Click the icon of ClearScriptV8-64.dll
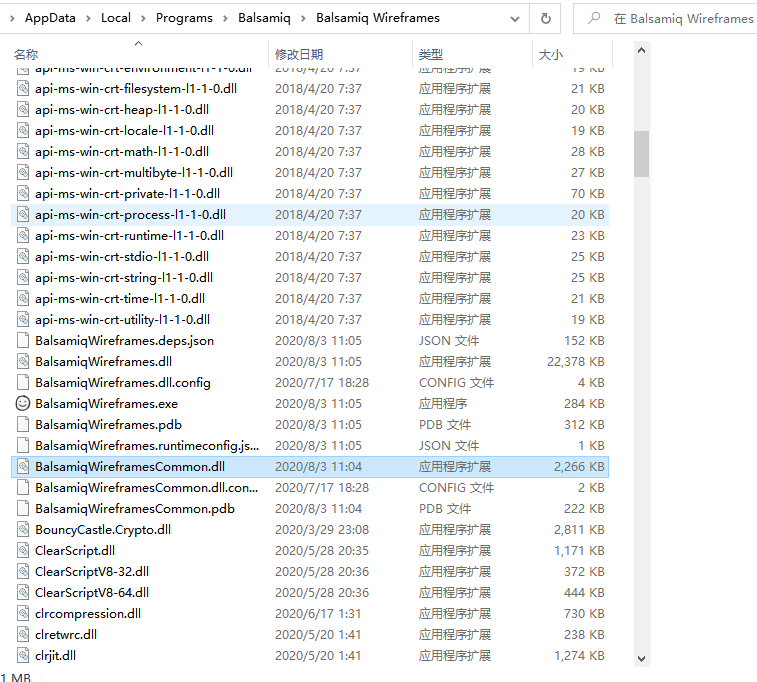757x682 pixels. [23, 592]
